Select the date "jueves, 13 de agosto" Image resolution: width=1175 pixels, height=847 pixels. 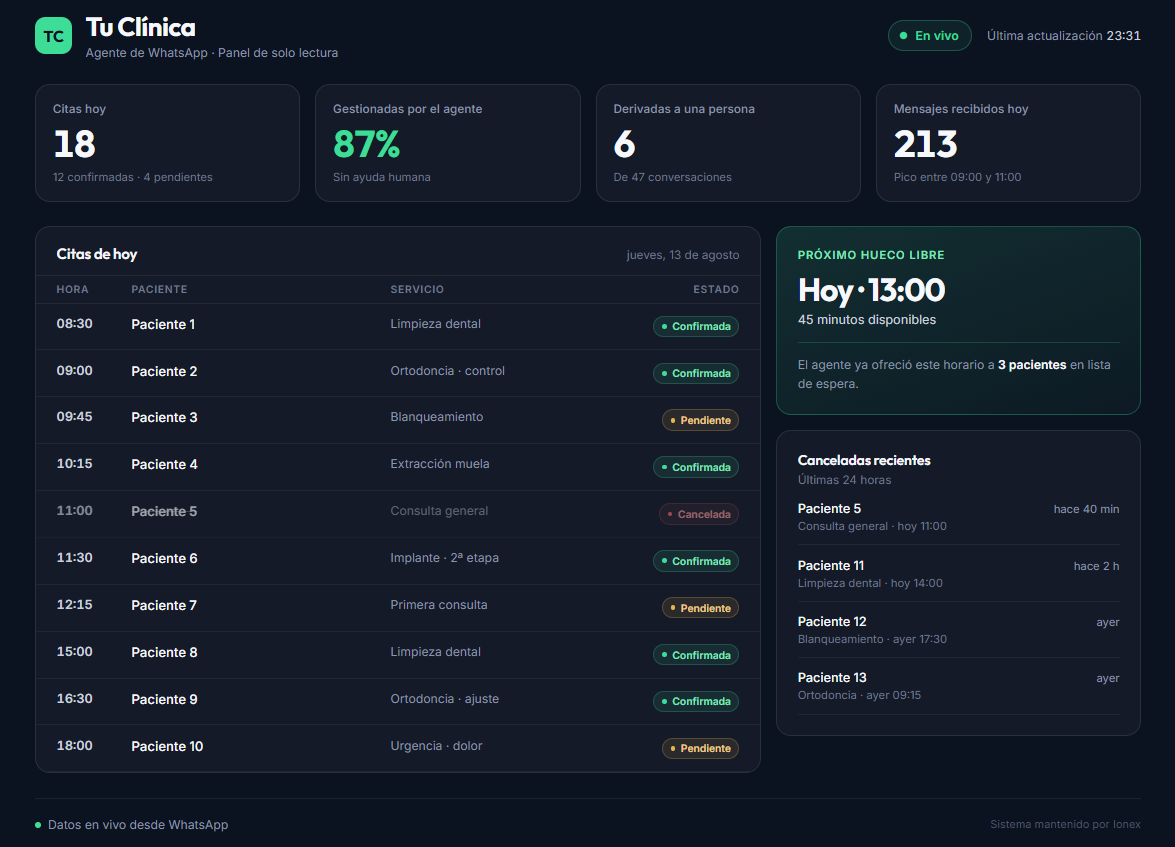[x=683, y=255]
